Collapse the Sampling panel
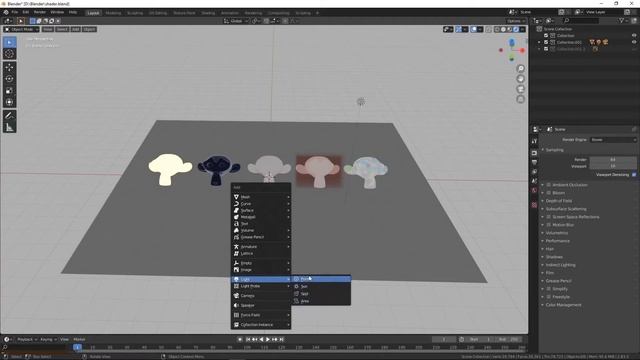 554,150
